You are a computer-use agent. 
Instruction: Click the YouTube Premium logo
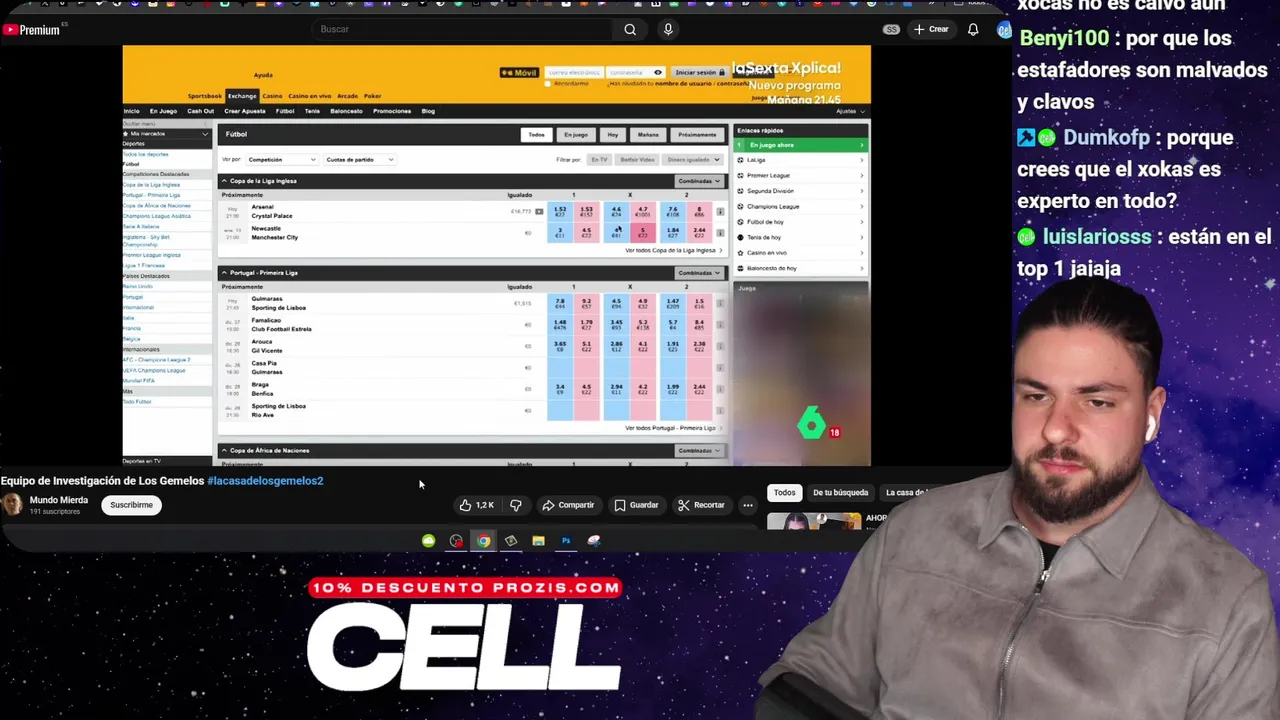pos(31,29)
